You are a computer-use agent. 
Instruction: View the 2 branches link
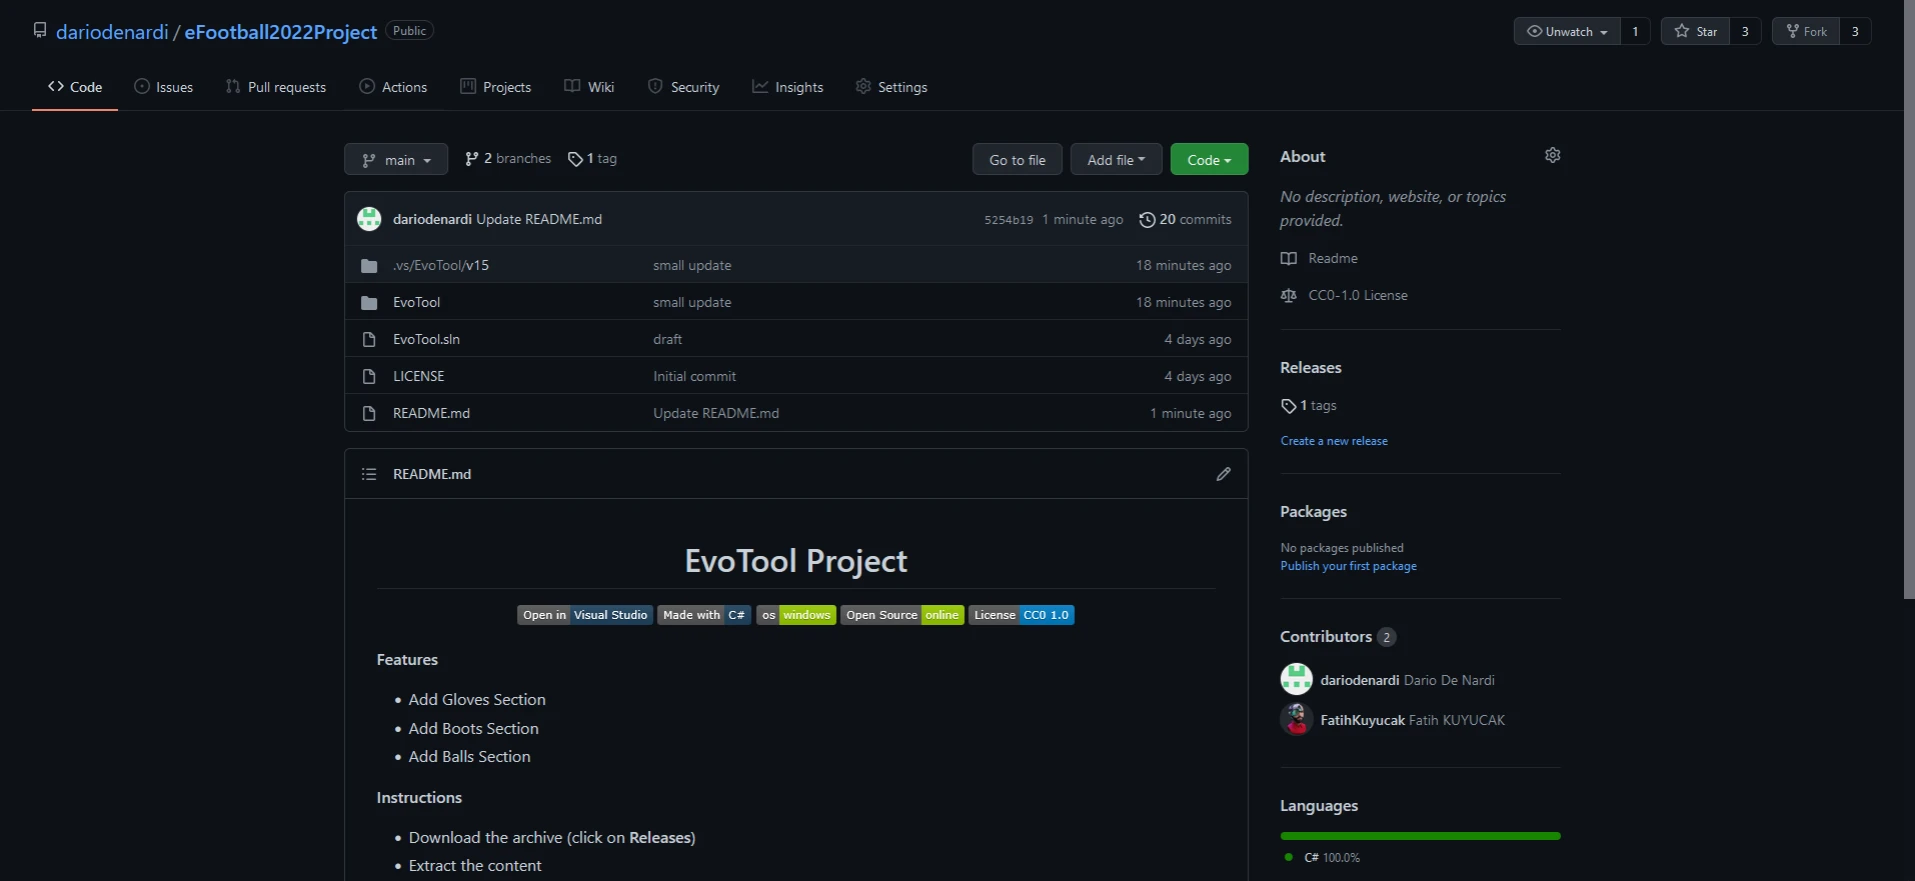click(508, 159)
